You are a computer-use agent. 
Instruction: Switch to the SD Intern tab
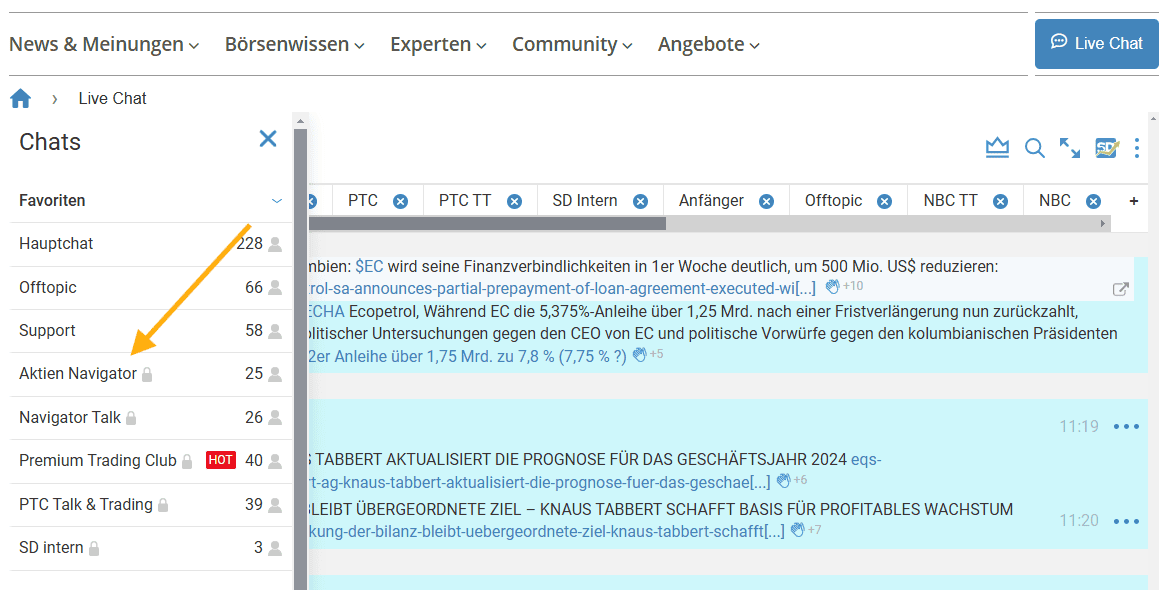pos(585,201)
